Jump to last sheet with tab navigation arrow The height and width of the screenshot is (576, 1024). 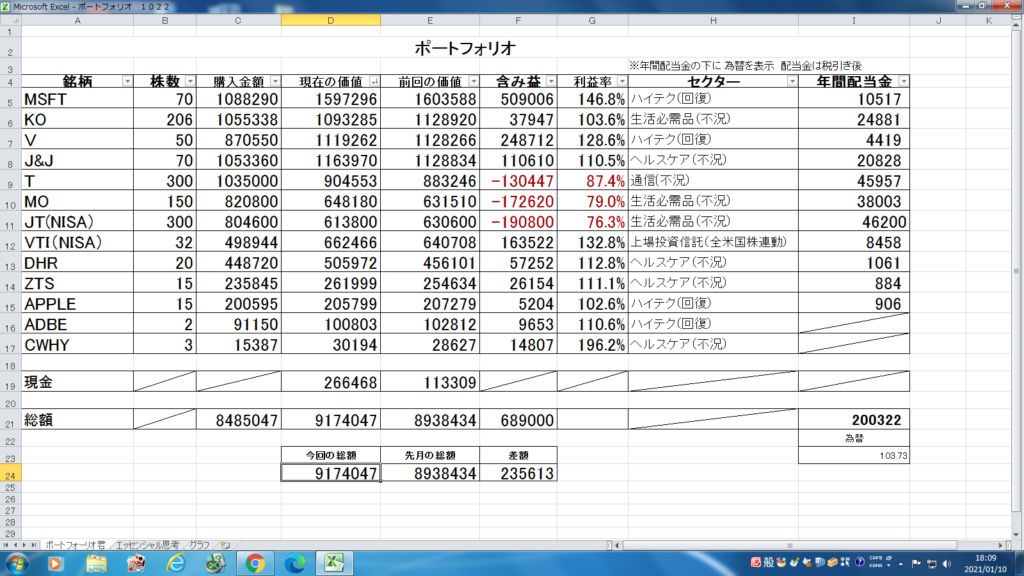34,545
